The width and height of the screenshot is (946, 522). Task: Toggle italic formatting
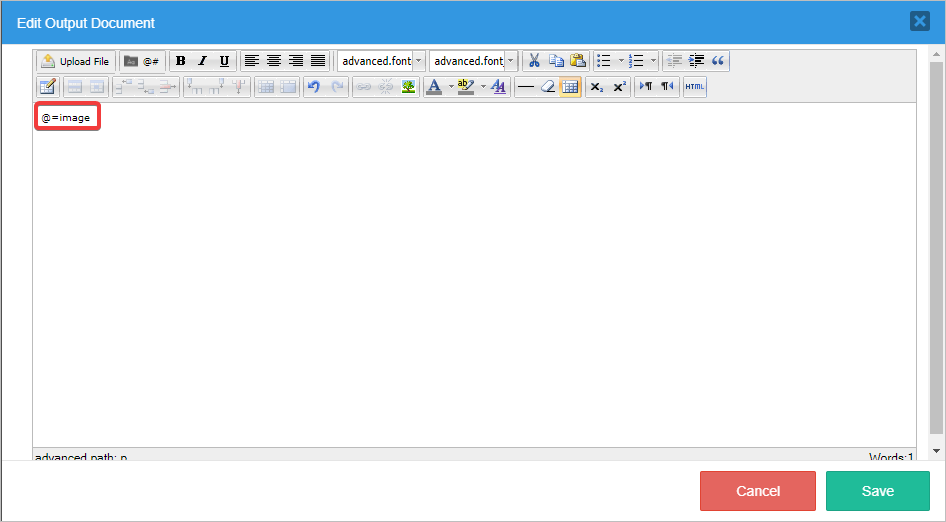(x=202, y=61)
